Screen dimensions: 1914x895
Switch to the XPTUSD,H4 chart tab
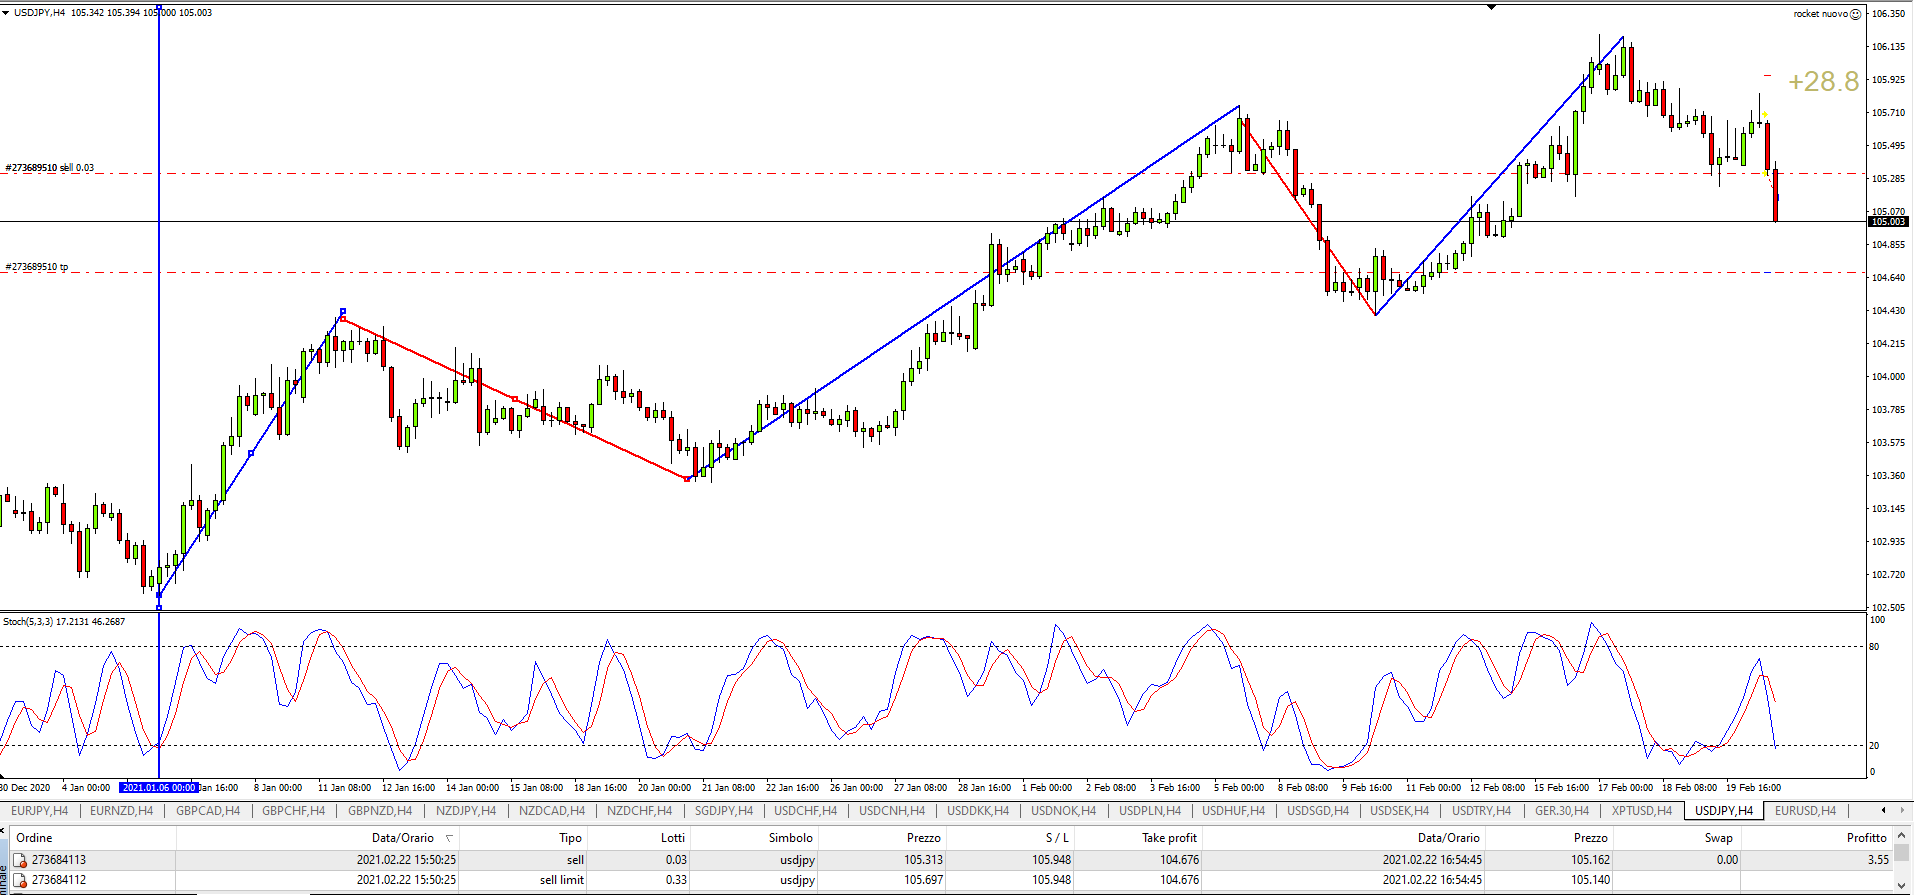tap(1641, 811)
